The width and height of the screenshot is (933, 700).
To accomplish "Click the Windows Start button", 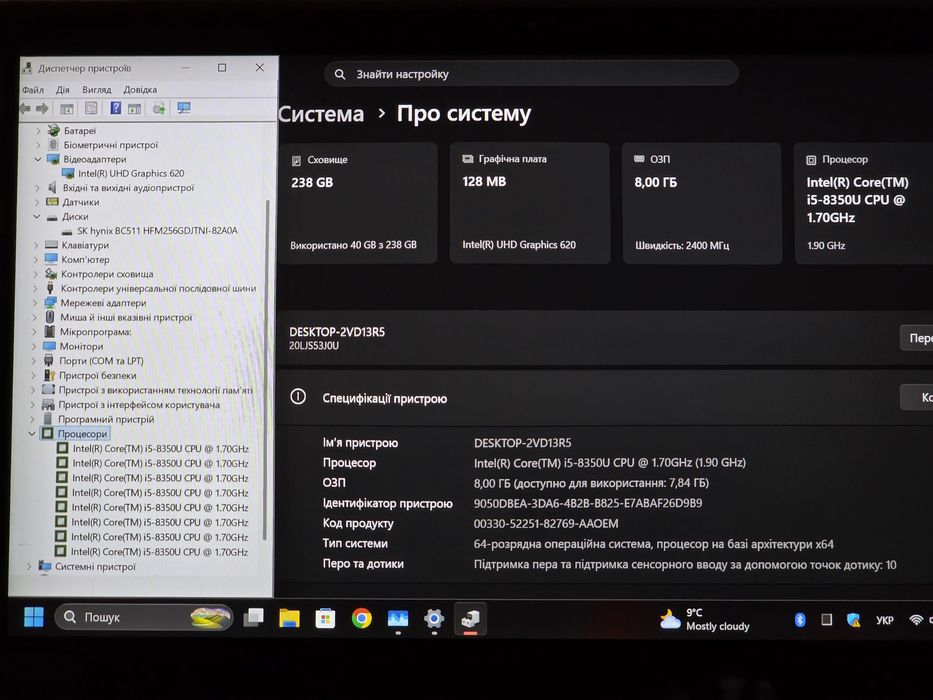I will point(34,617).
